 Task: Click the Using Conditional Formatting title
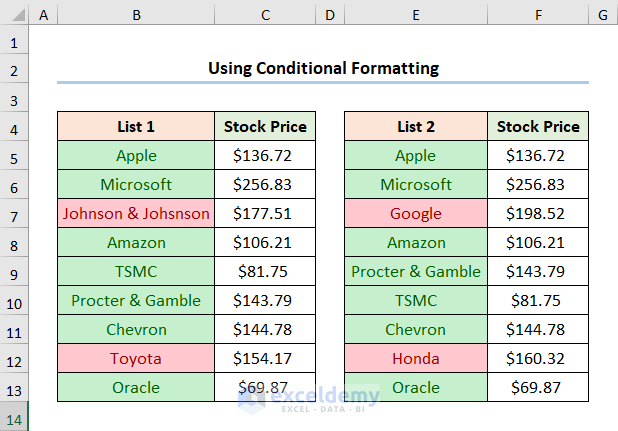coord(323,69)
